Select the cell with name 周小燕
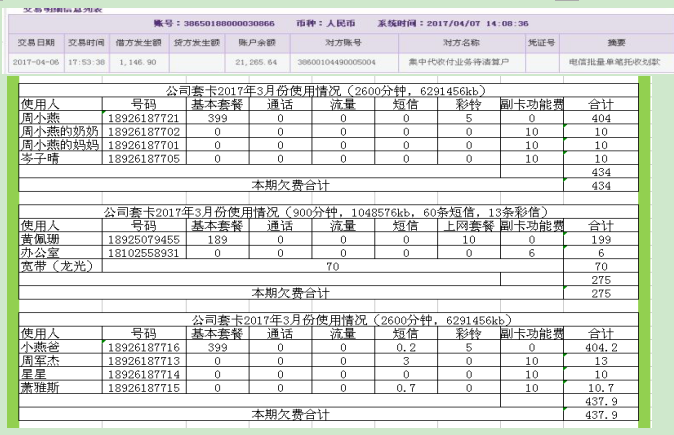This screenshot has width=674, height=435. coord(45,118)
